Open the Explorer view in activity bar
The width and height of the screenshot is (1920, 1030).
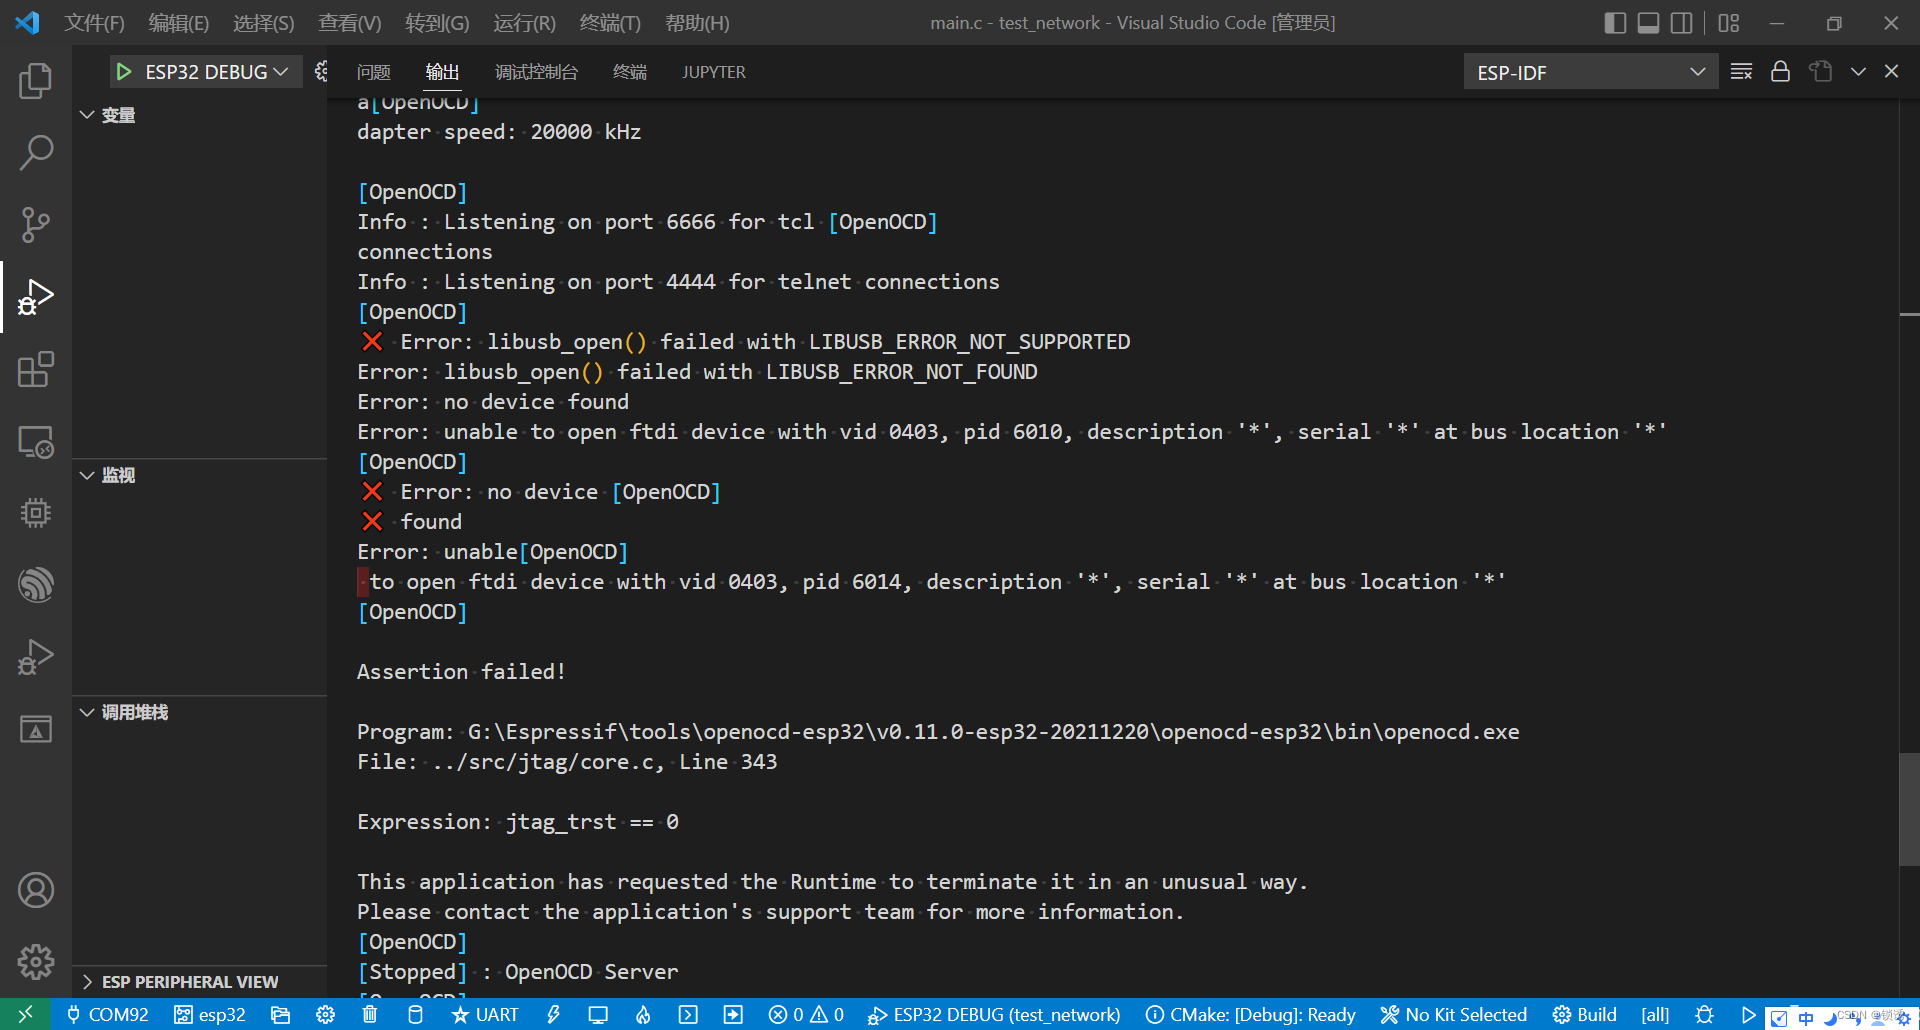36,81
